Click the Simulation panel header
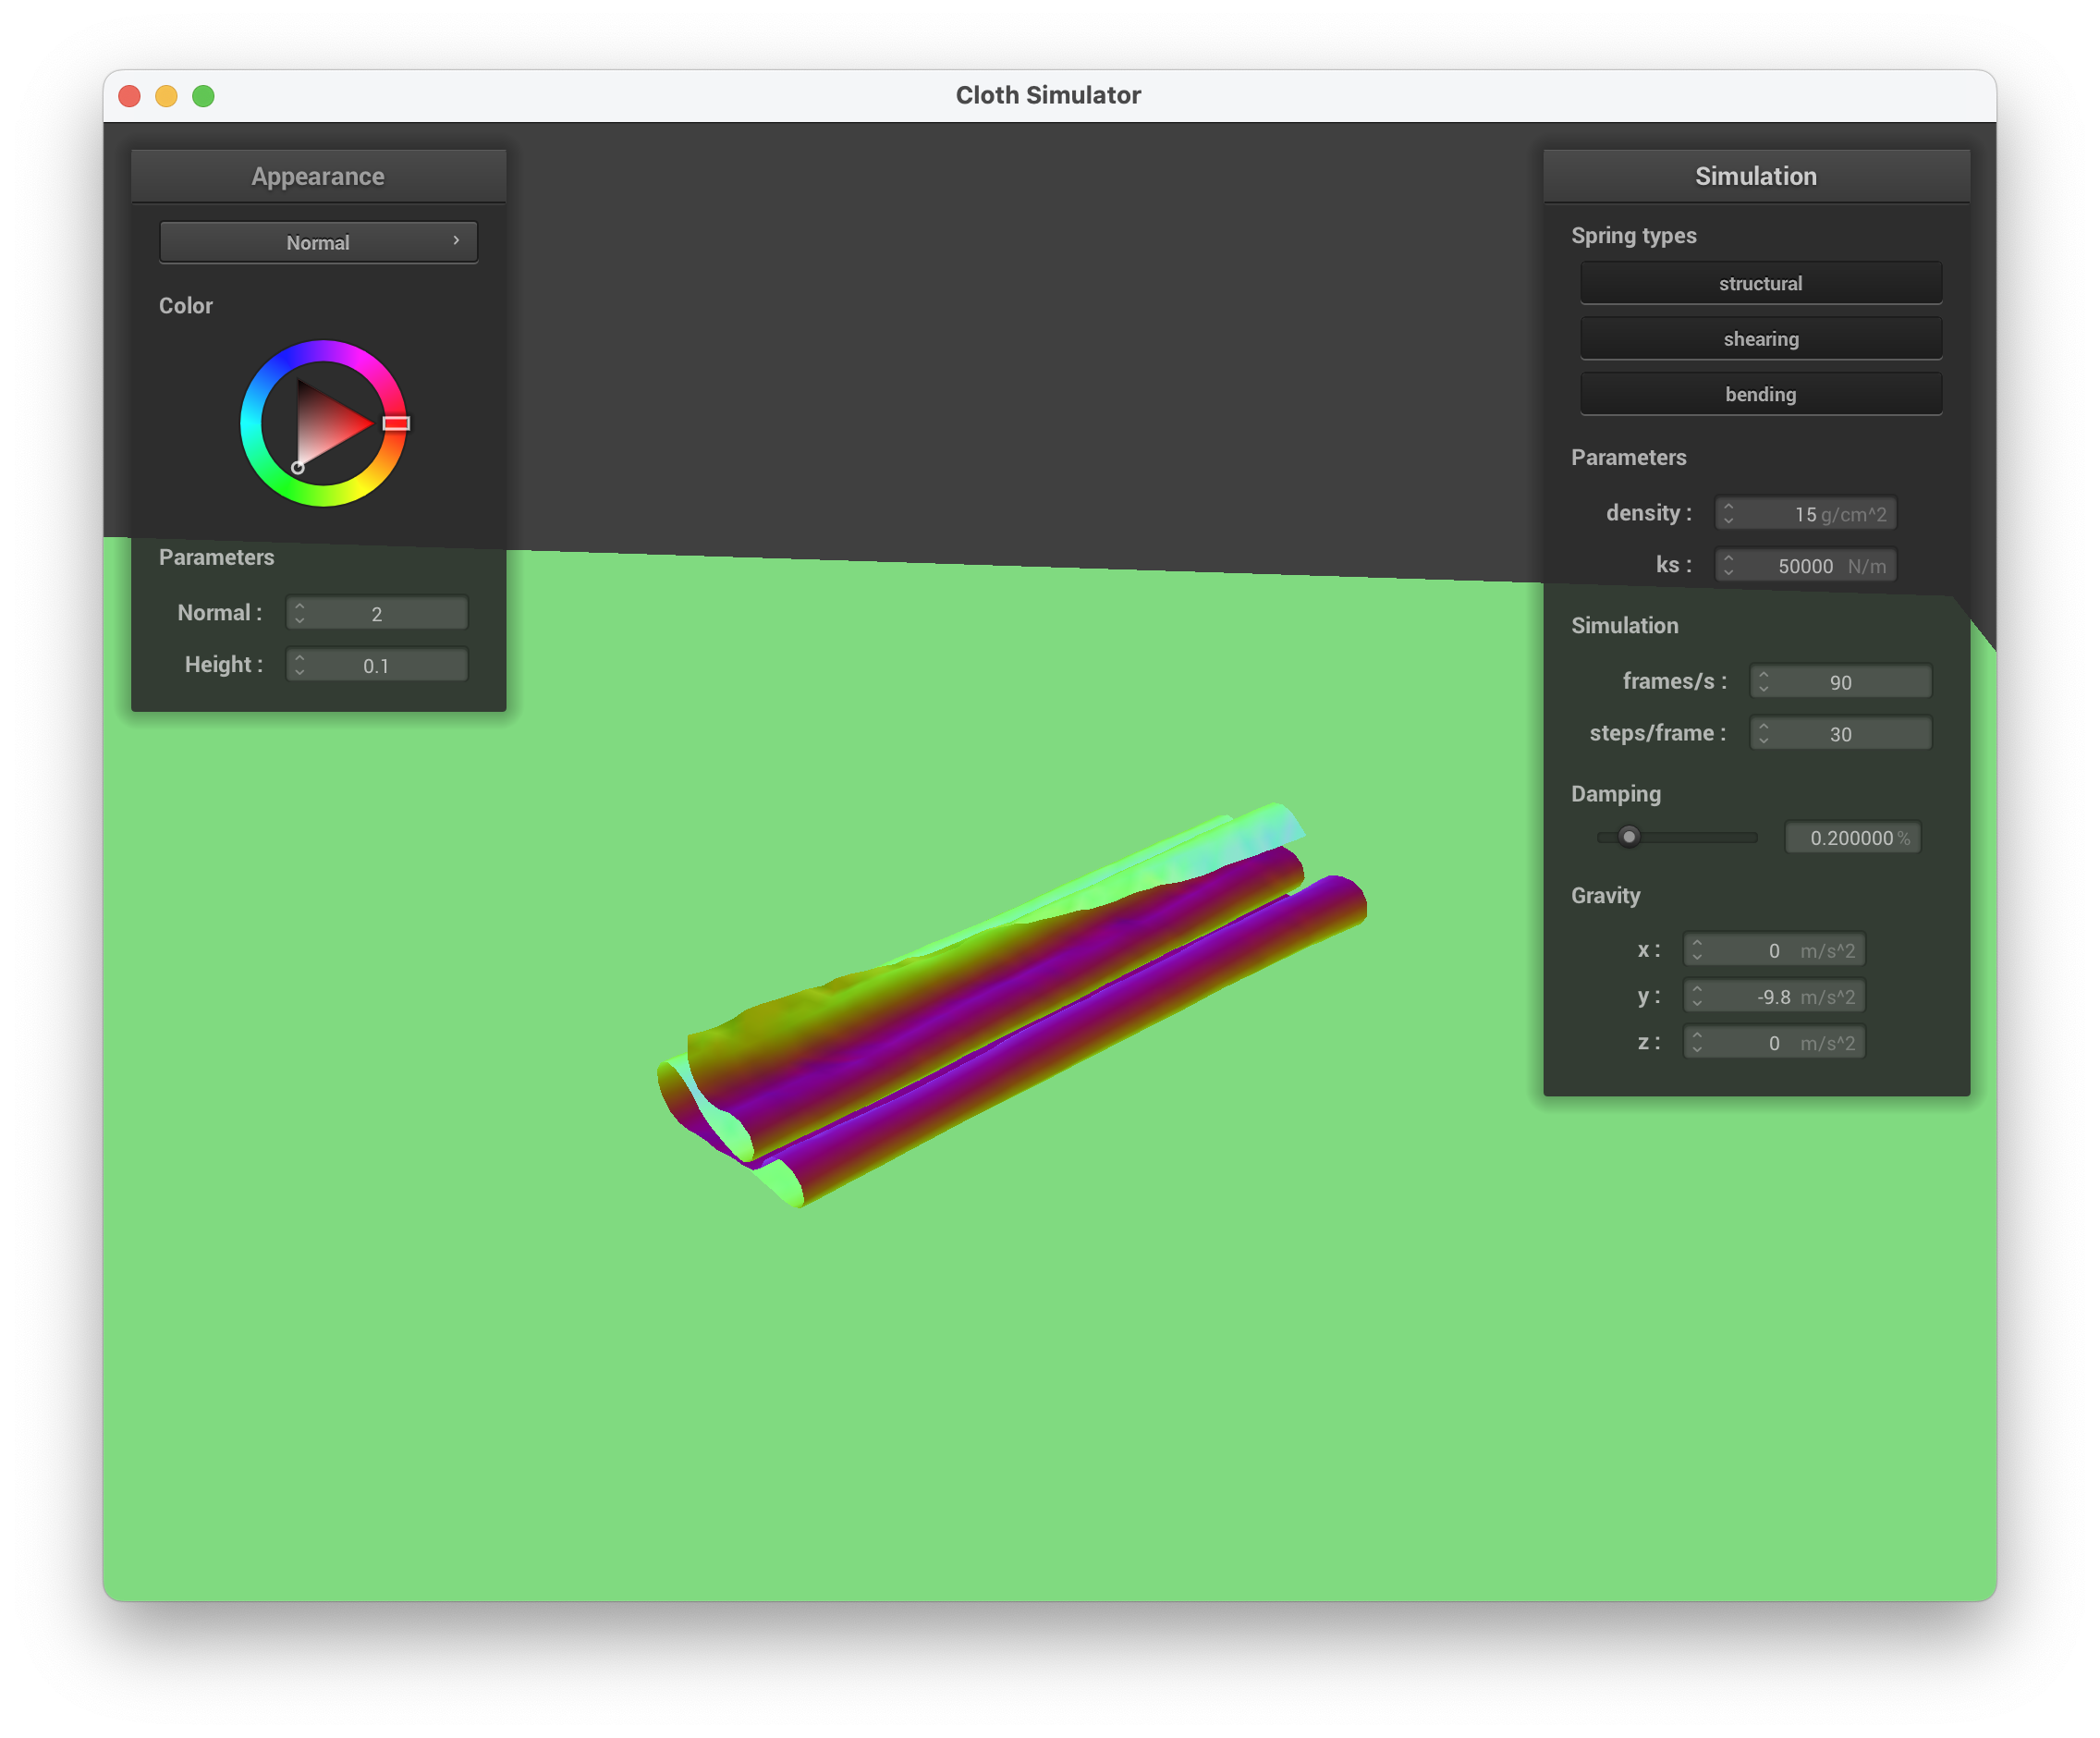Viewport: 2100px width, 1738px height. click(x=1755, y=176)
